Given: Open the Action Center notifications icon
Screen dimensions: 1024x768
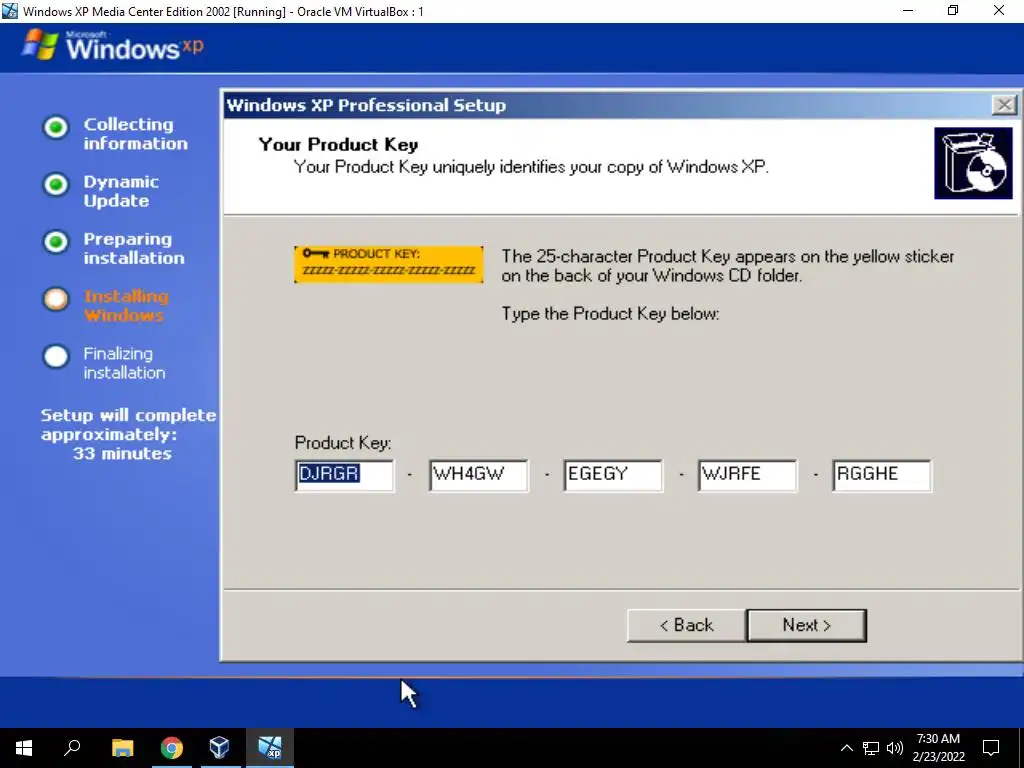Looking at the screenshot, I should point(991,748).
